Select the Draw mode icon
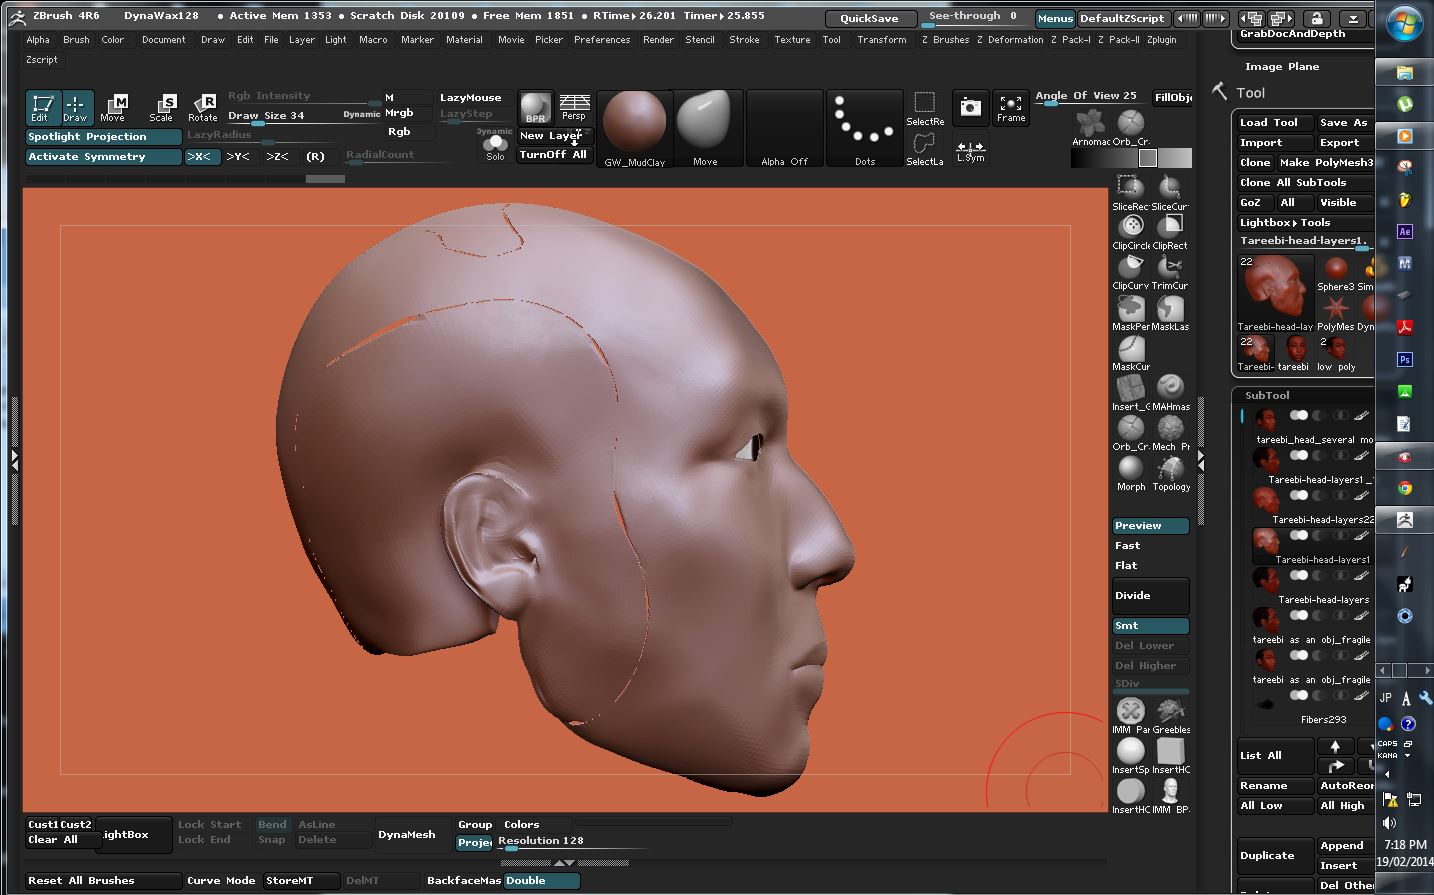The image size is (1434, 895). click(x=76, y=107)
